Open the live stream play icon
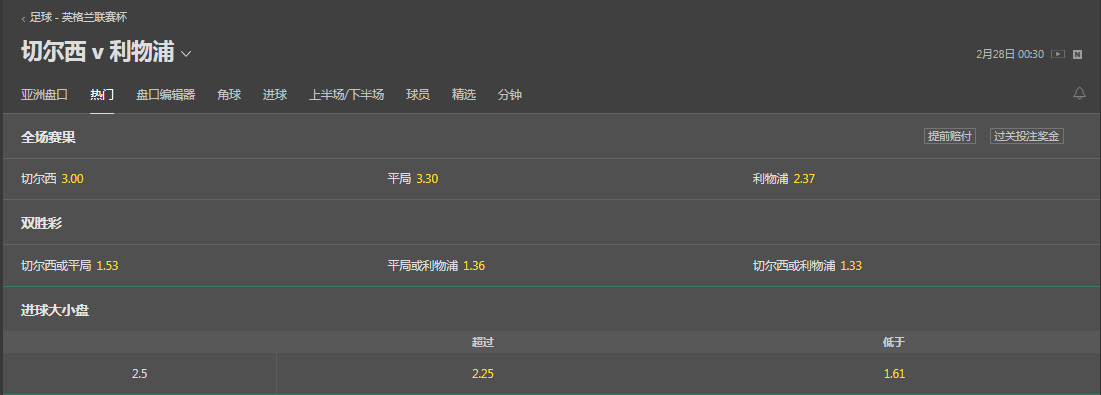The height and width of the screenshot is (395, 1101). point(1057,54)
